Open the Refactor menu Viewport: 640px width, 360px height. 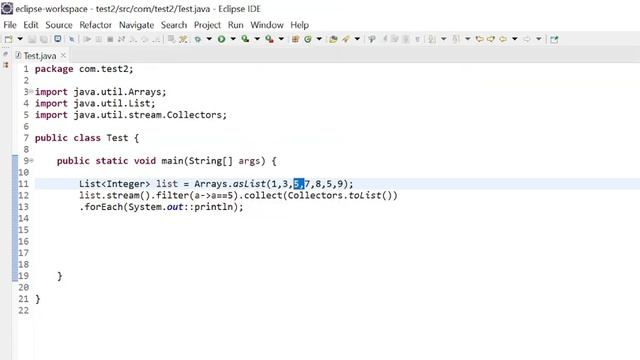96,25
